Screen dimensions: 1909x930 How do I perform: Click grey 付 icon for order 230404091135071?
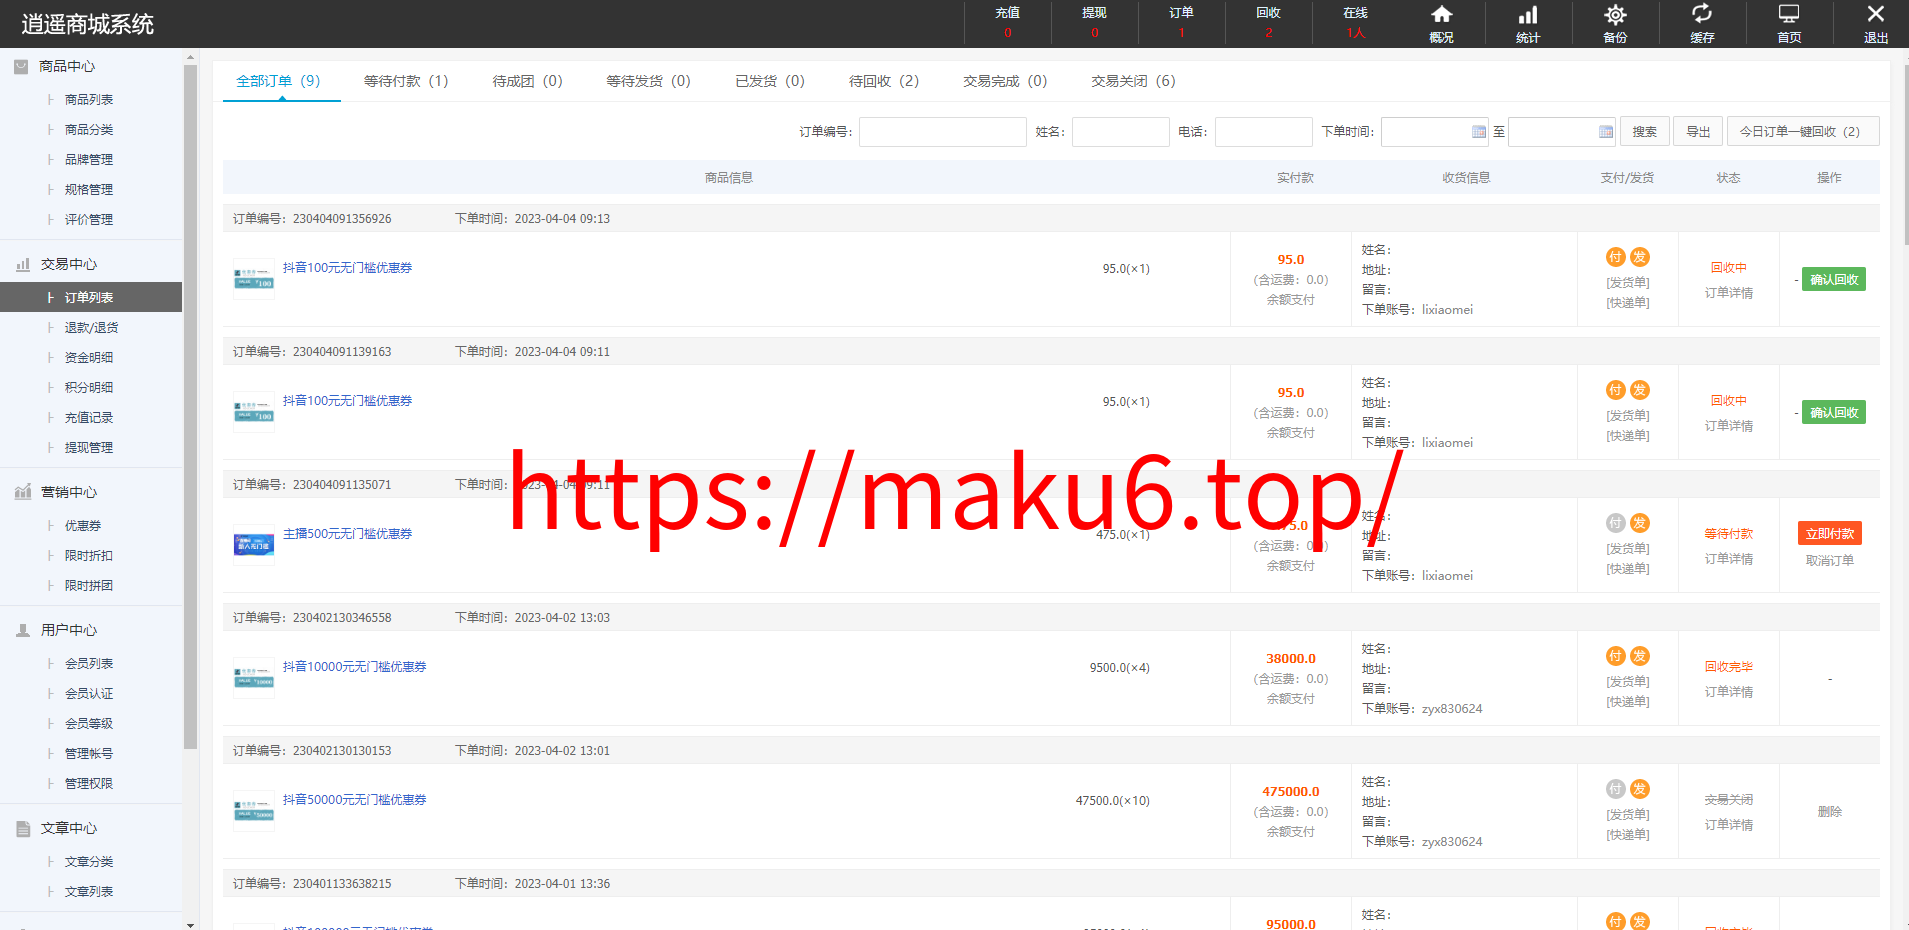click(1615, 523)
